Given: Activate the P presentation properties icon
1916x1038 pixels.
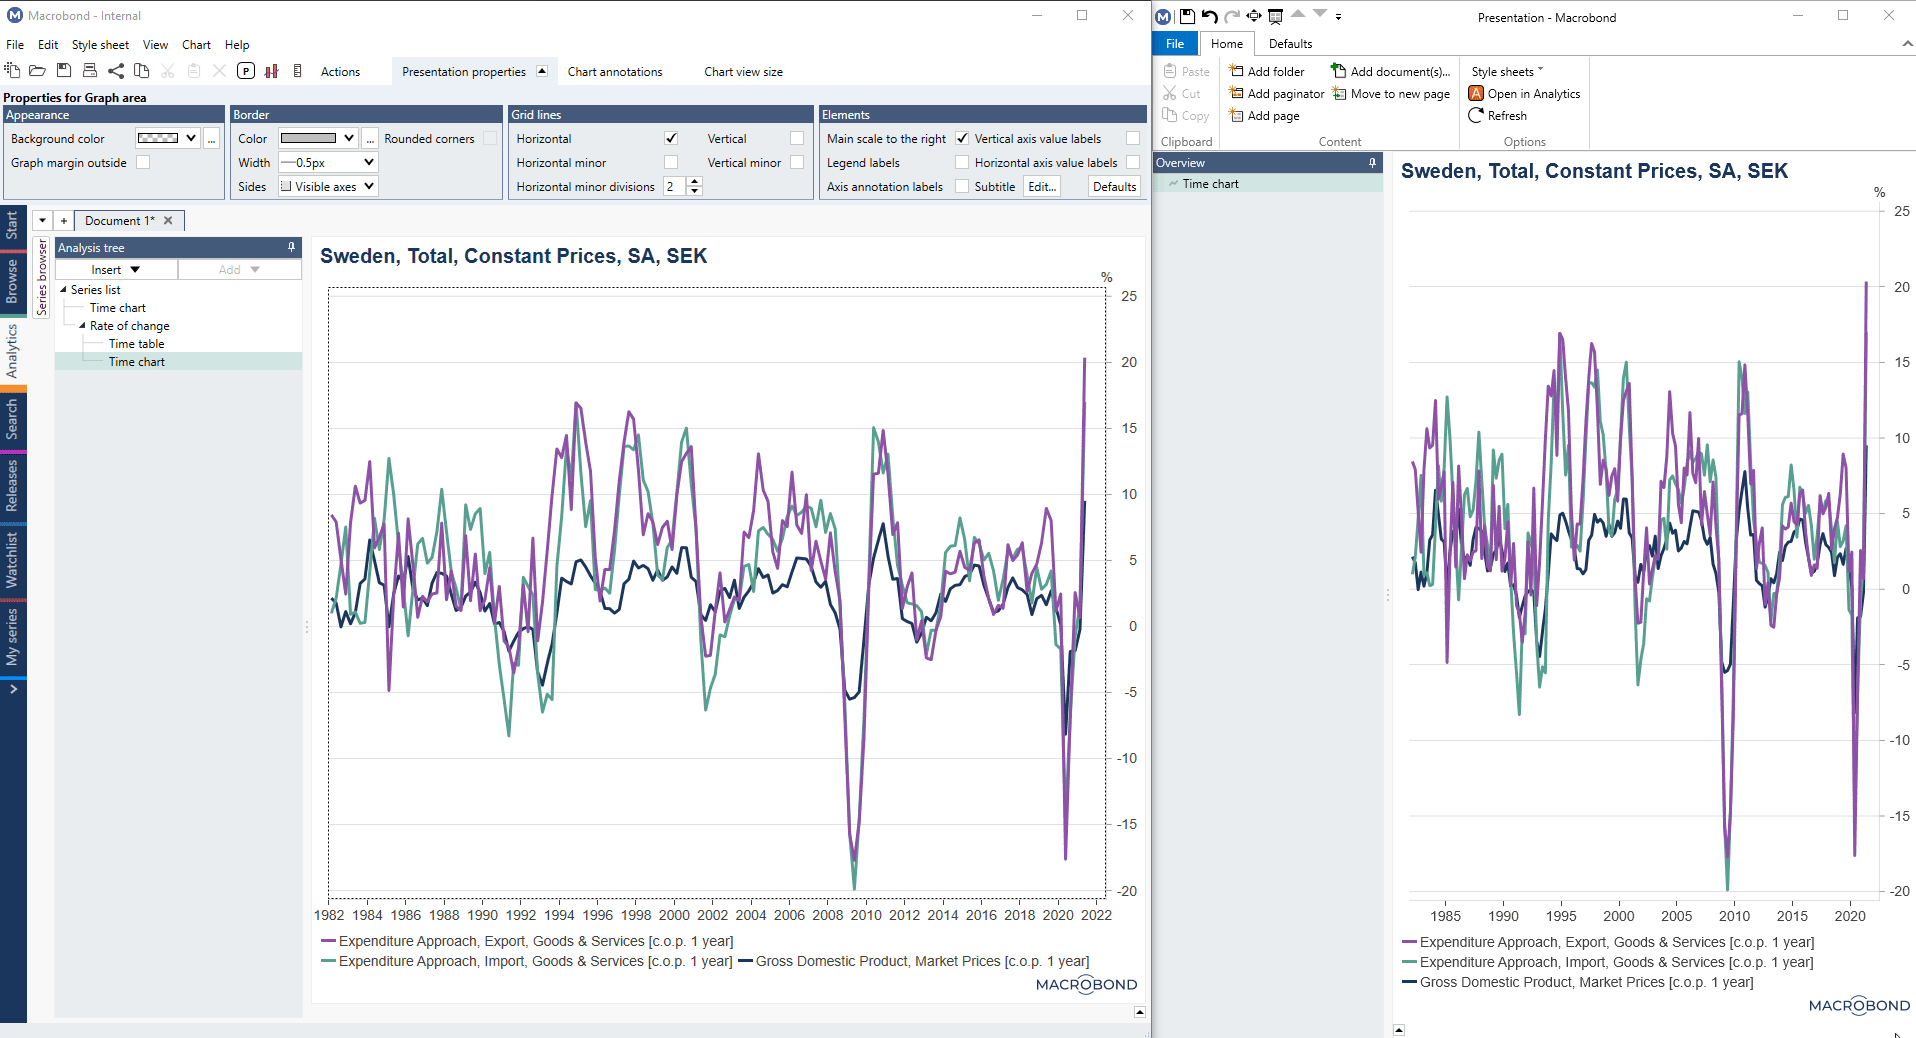Looking at the screenshot, I should tap(245, 71).
